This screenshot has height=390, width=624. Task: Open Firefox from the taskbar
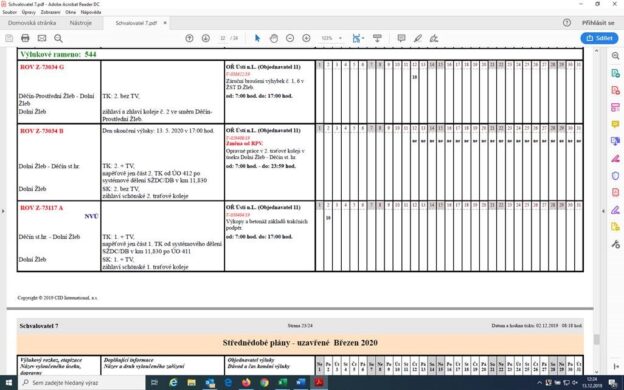pos(246,382)
